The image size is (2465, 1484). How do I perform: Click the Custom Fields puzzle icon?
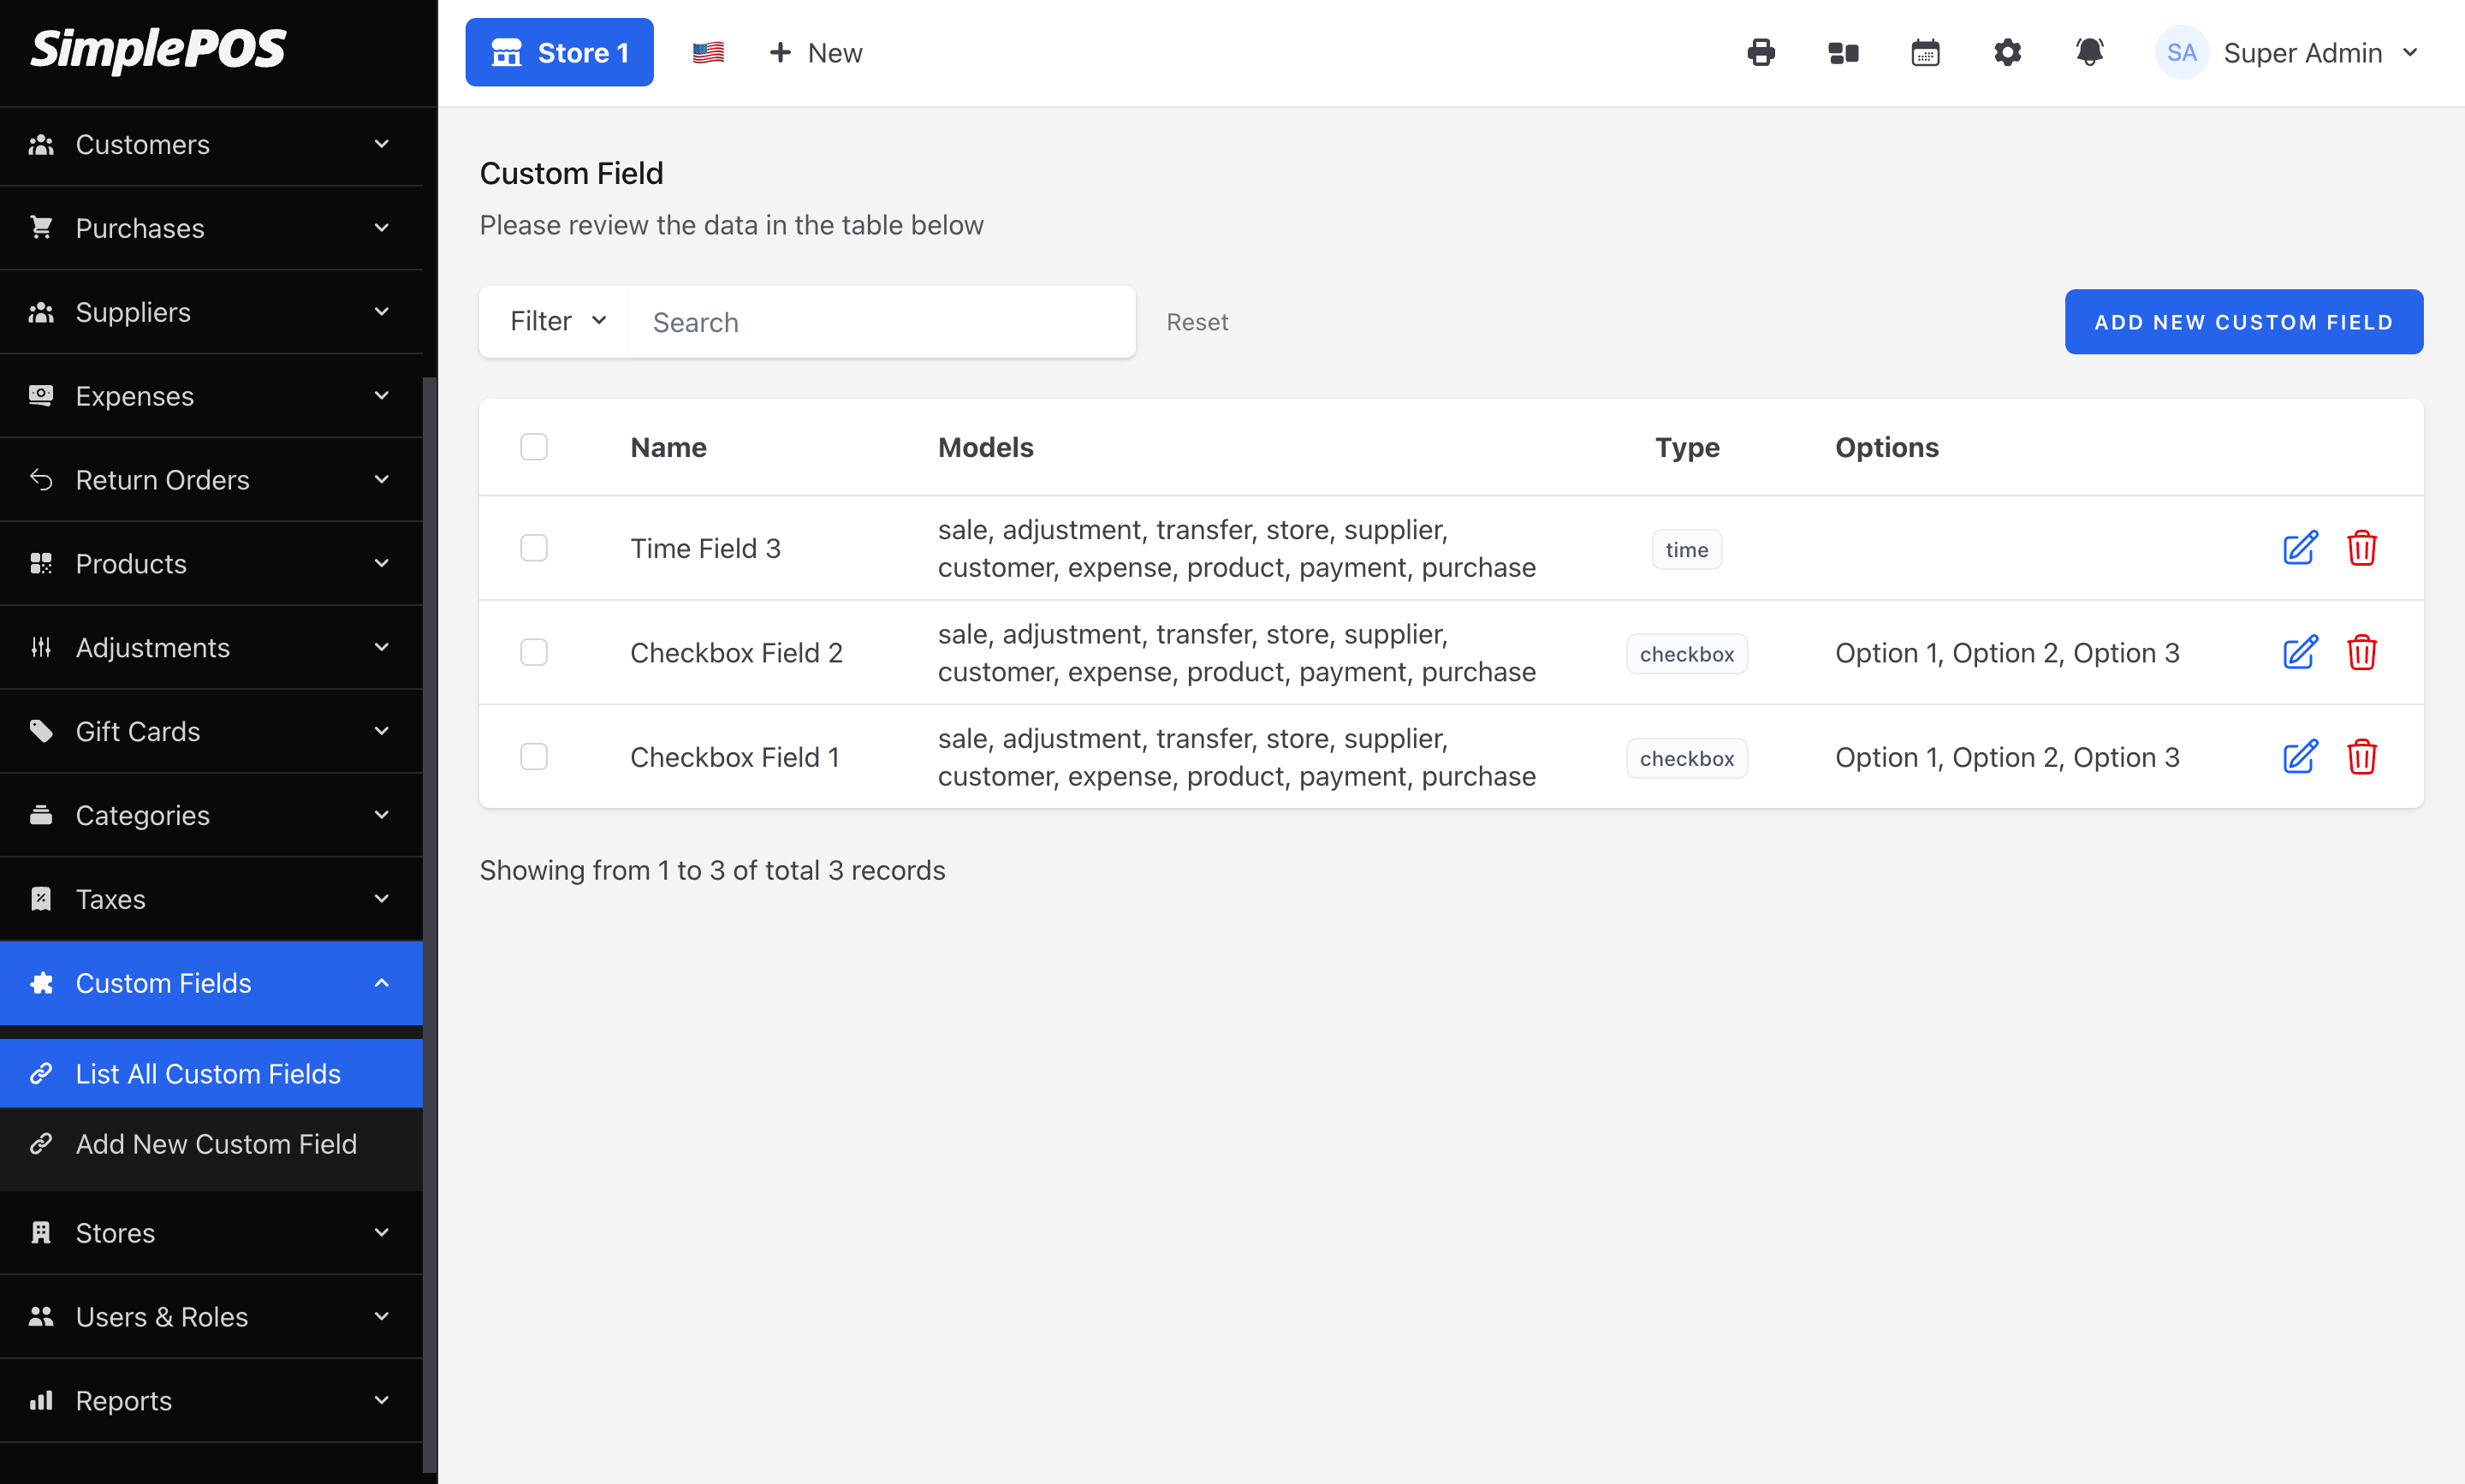[41, 983]
